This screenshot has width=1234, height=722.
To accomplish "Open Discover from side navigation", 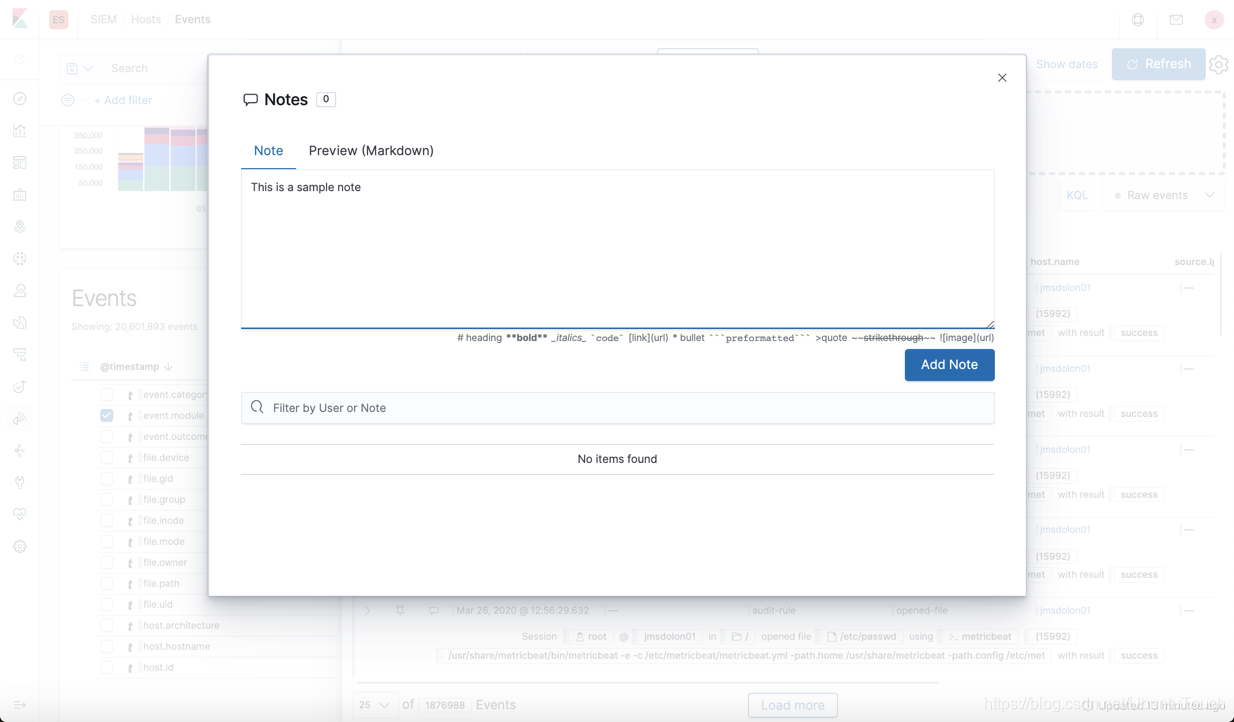I will click(x=20, y=99).
